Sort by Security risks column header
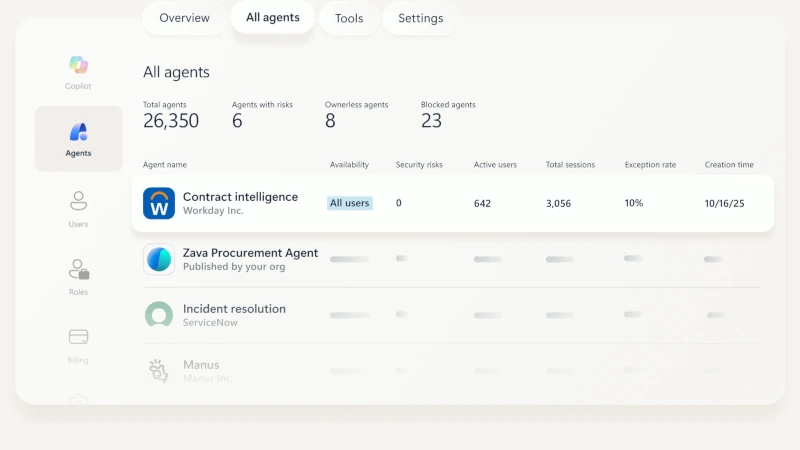Screen dimensions: 800x450 (419, 165)
